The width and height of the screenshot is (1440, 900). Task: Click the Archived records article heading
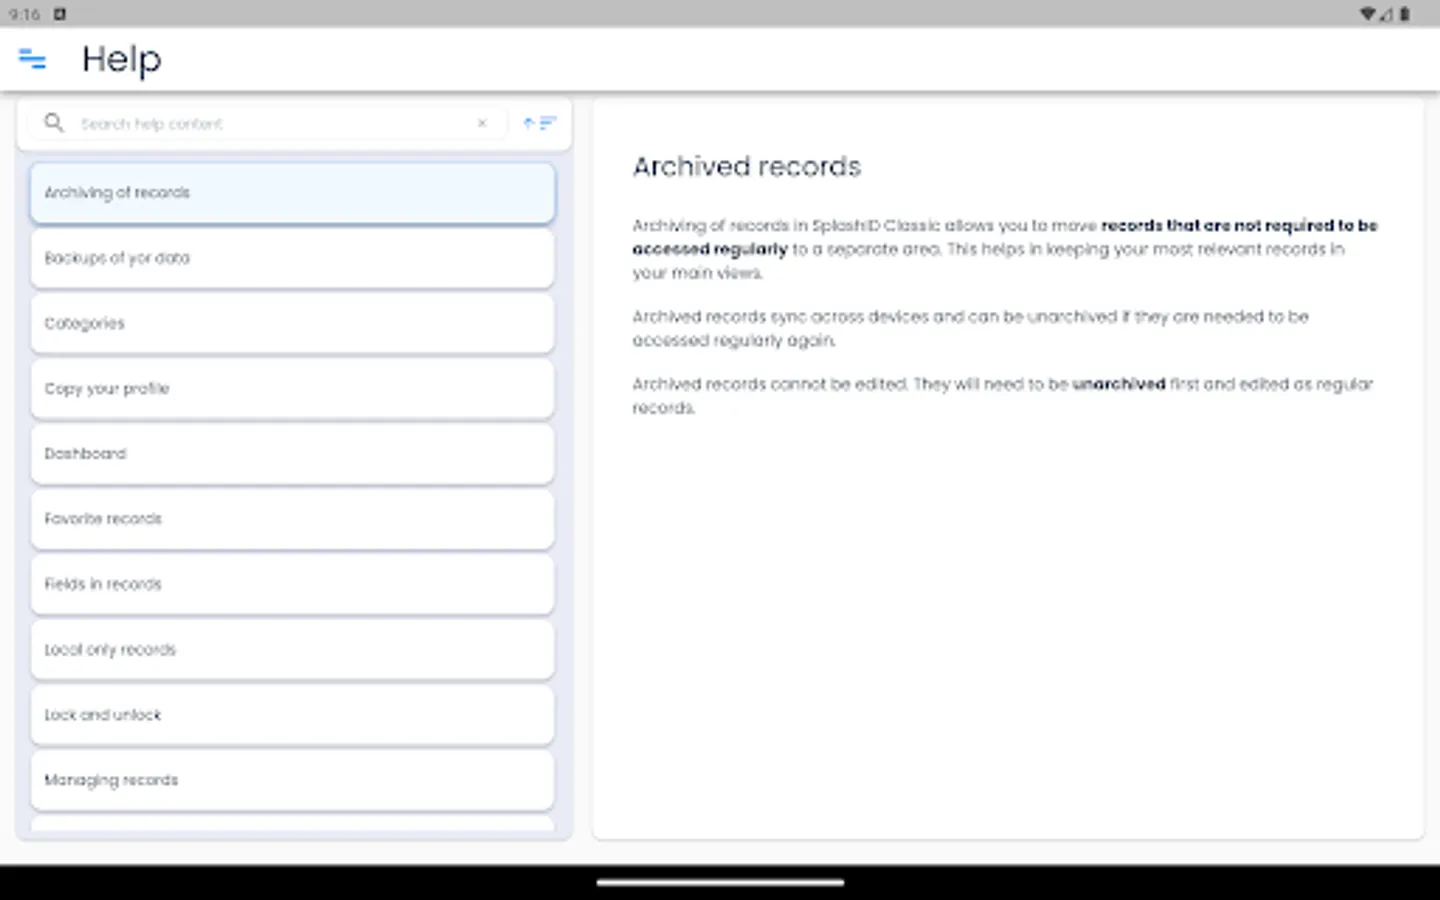[746, 167]
